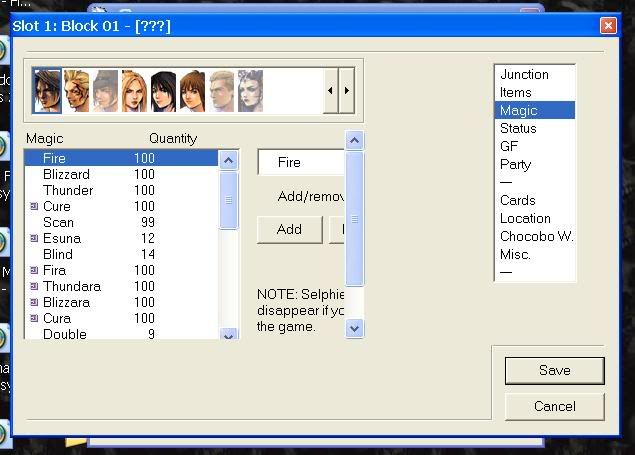Click the Add button
This screenshot has width=635, height=455.
point(290,230)
